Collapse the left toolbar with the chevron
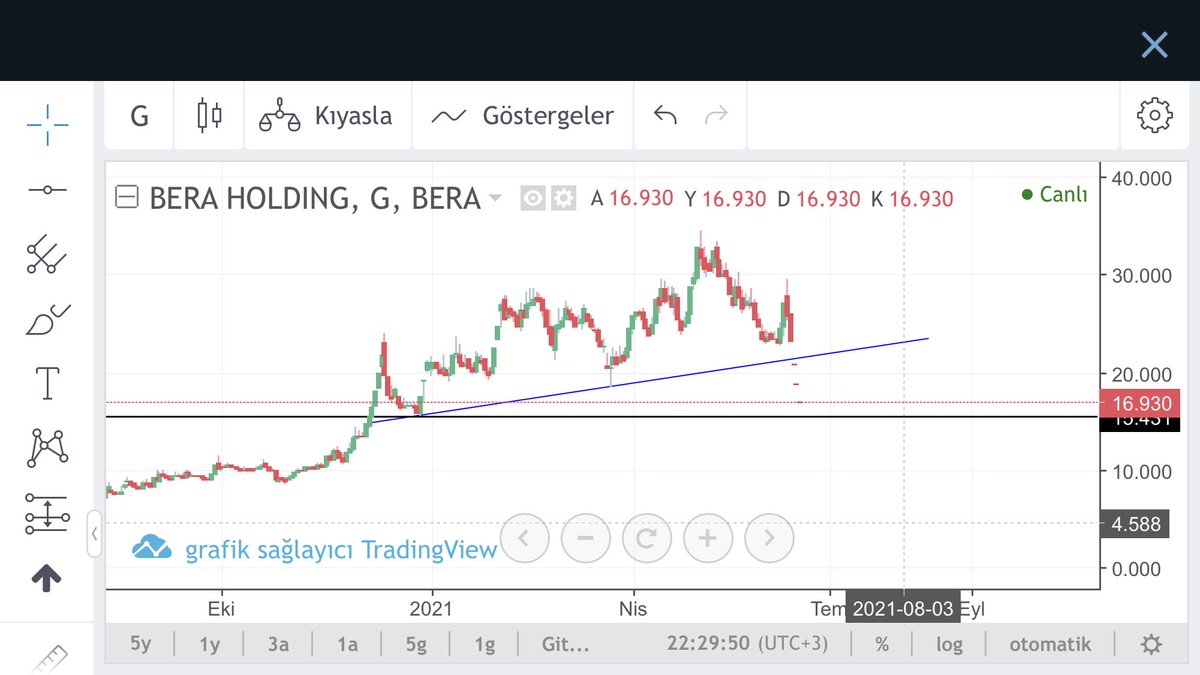Image resolution: width=1200 pixels, height=675 pixels. tap(95, 535)
